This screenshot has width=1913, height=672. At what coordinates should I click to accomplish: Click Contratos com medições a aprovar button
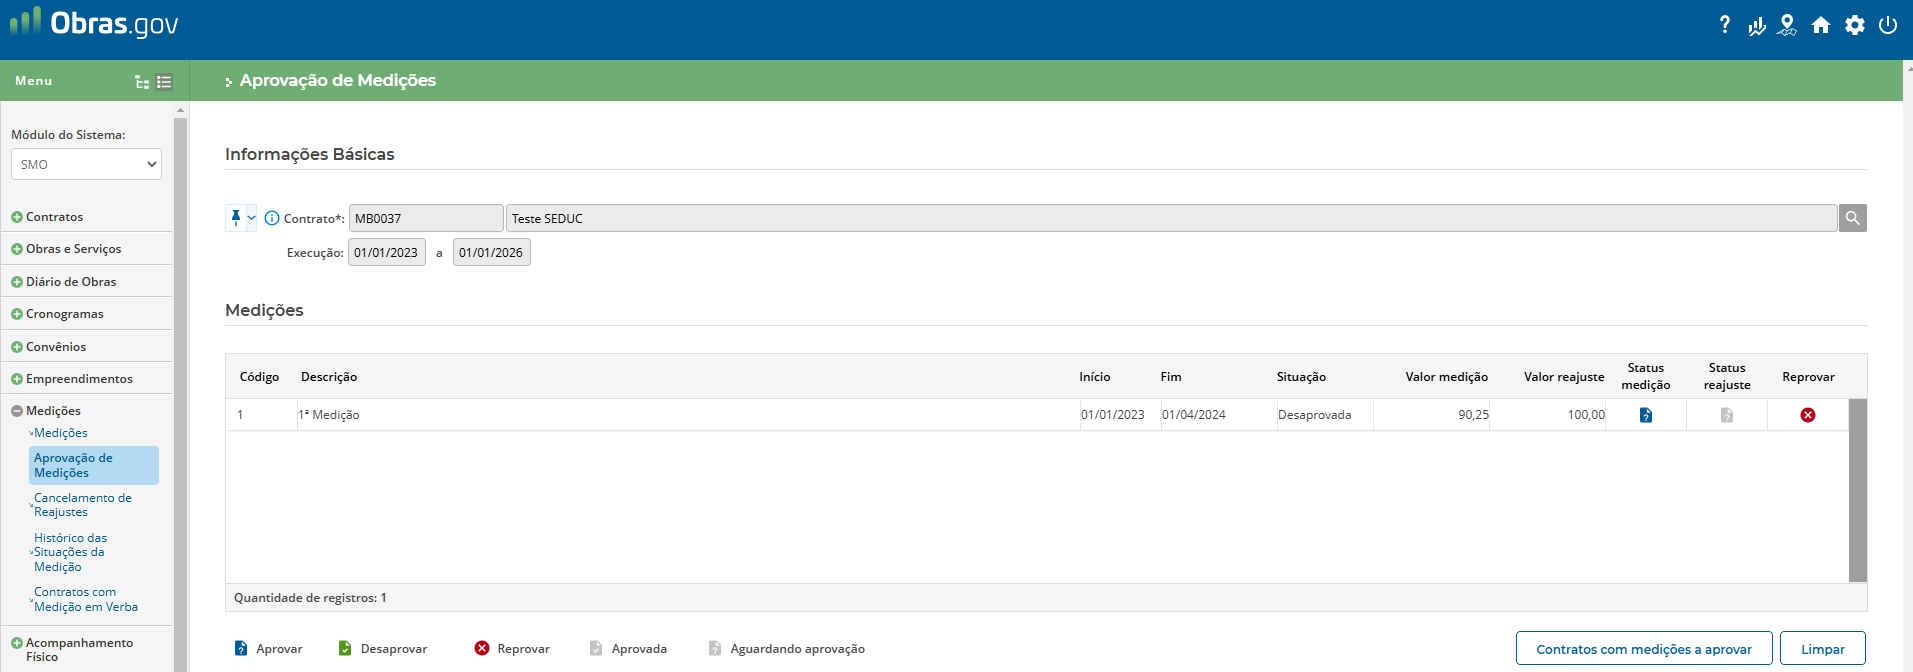pyautogui.click(x=1643, y=649)
